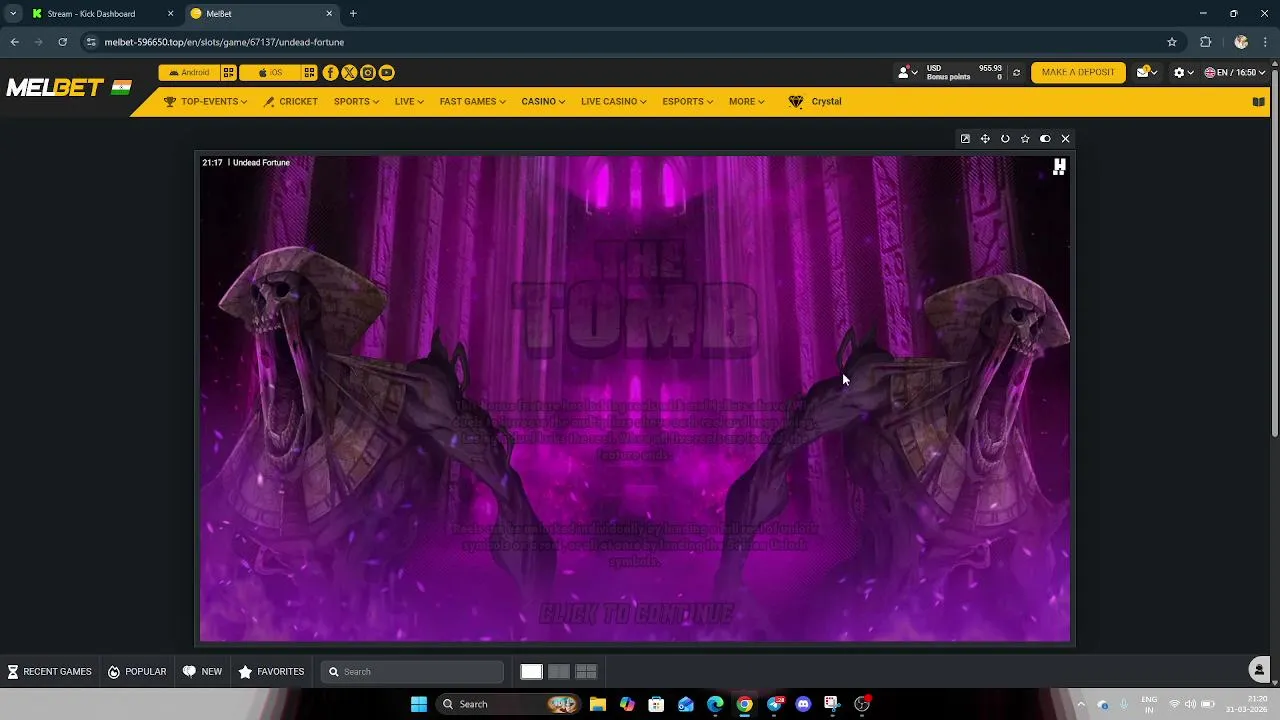The image size is (1280, 720).
Task: Open a new Chrome tab
Action: (x=353, y=14)
